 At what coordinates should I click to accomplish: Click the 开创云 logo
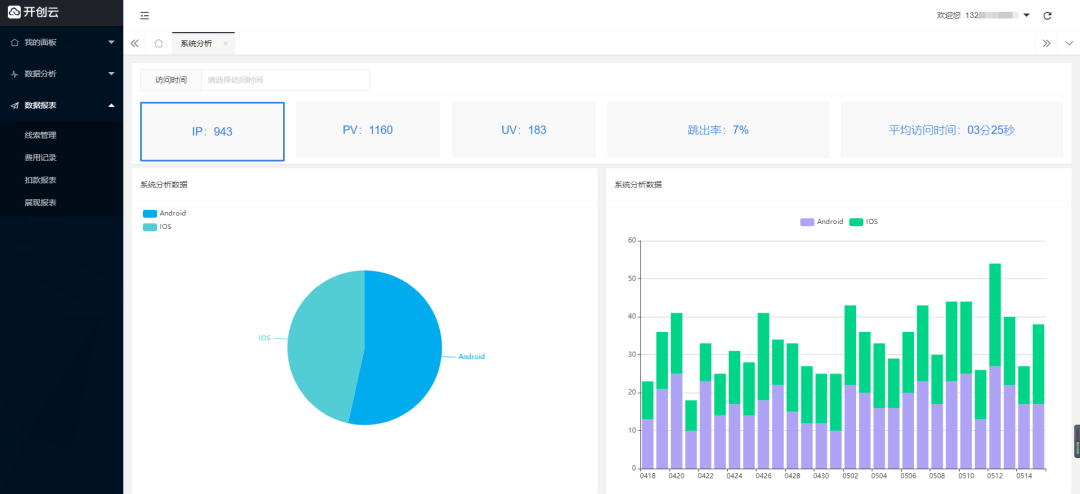36,12
